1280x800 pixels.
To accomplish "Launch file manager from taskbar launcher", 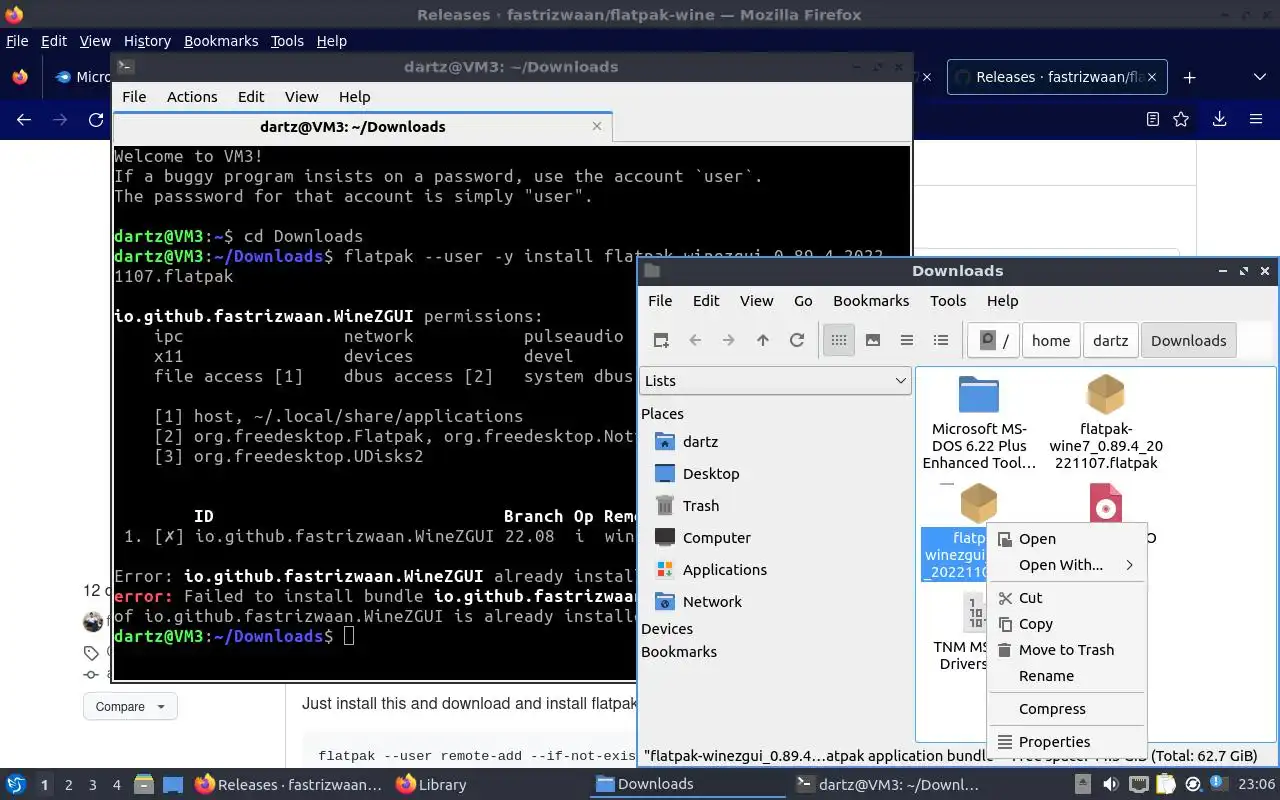I will click(143, 785).
